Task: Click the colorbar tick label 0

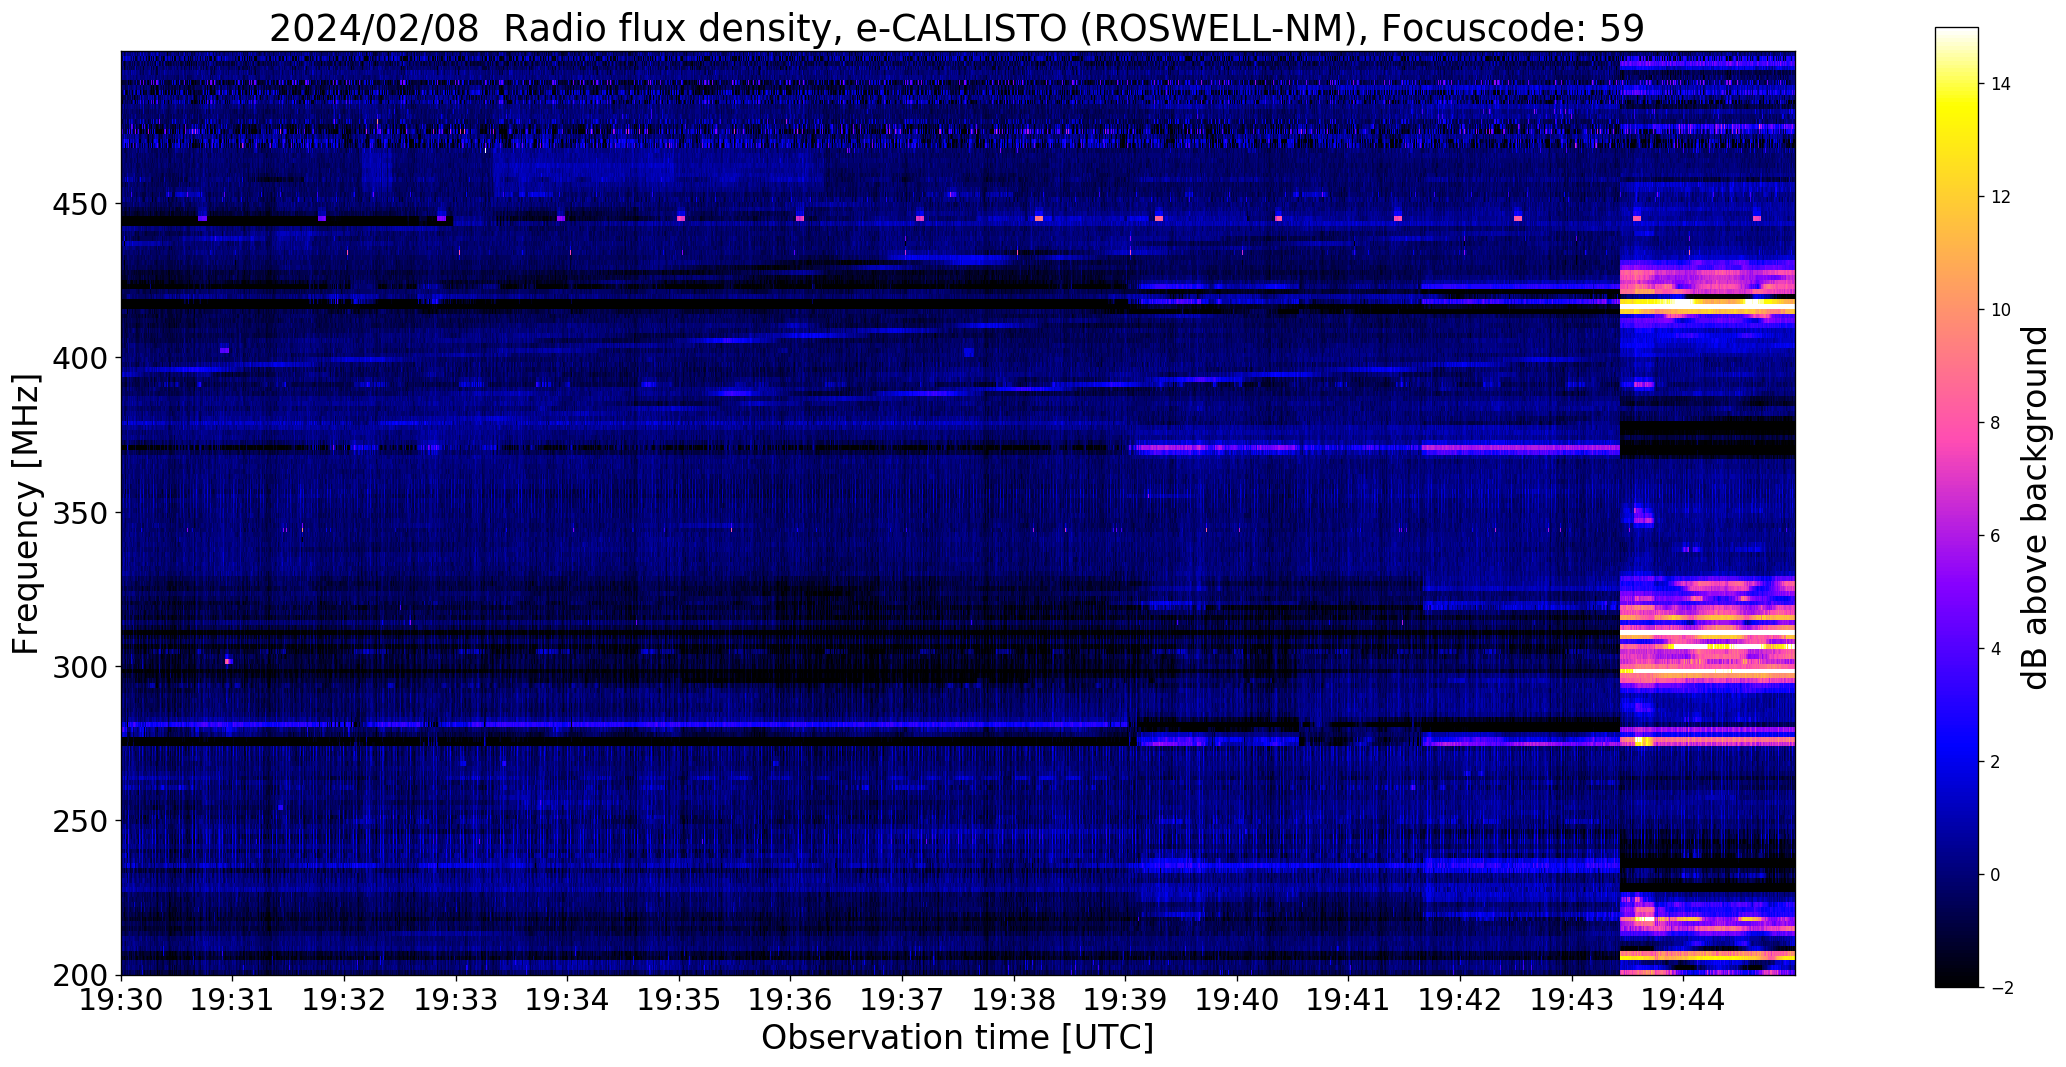Action: [x=1996, y=875]
